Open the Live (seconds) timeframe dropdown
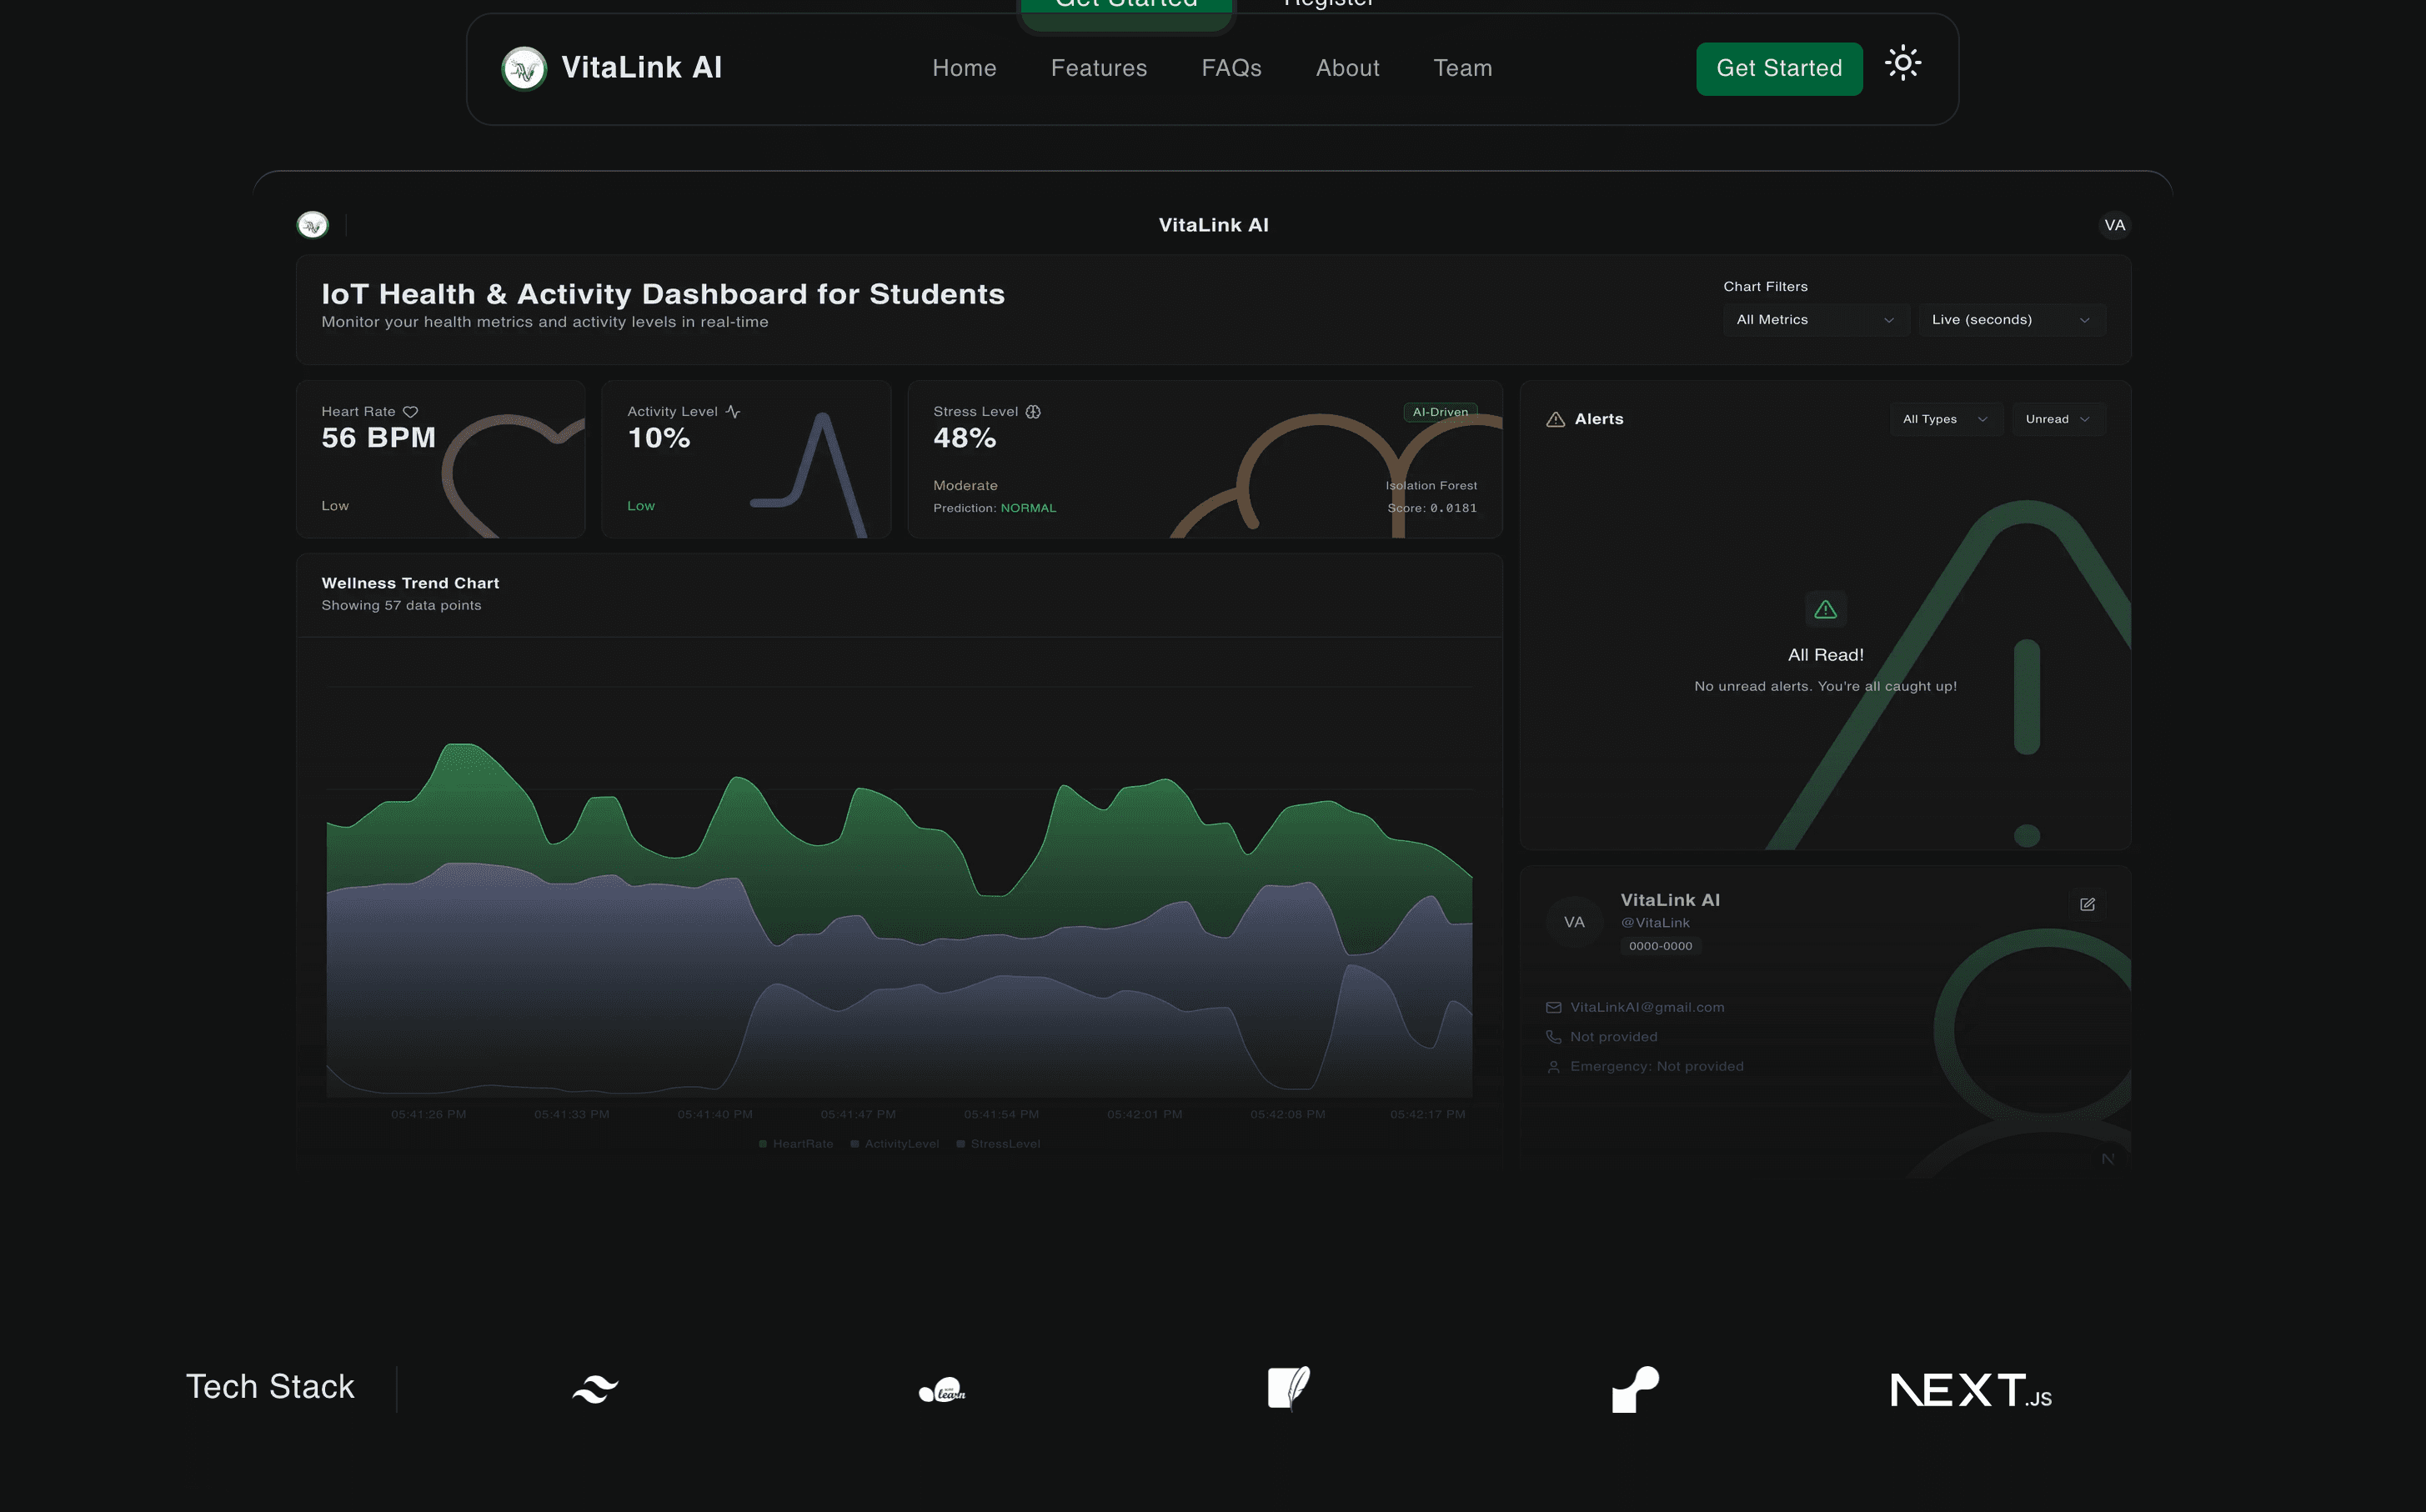Image resolution: width=2426 pixels, height=1512 pixels. click(2011, 320)
